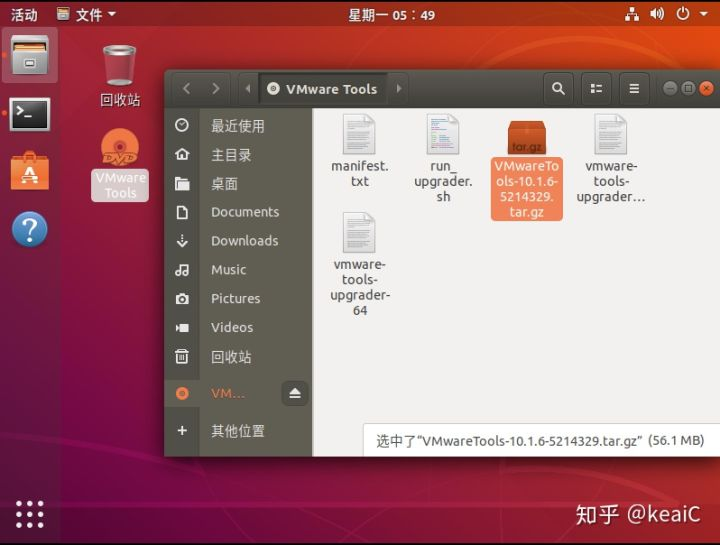Open the clock and calendar panel
The image size is (720, 545).
(391, 15)
